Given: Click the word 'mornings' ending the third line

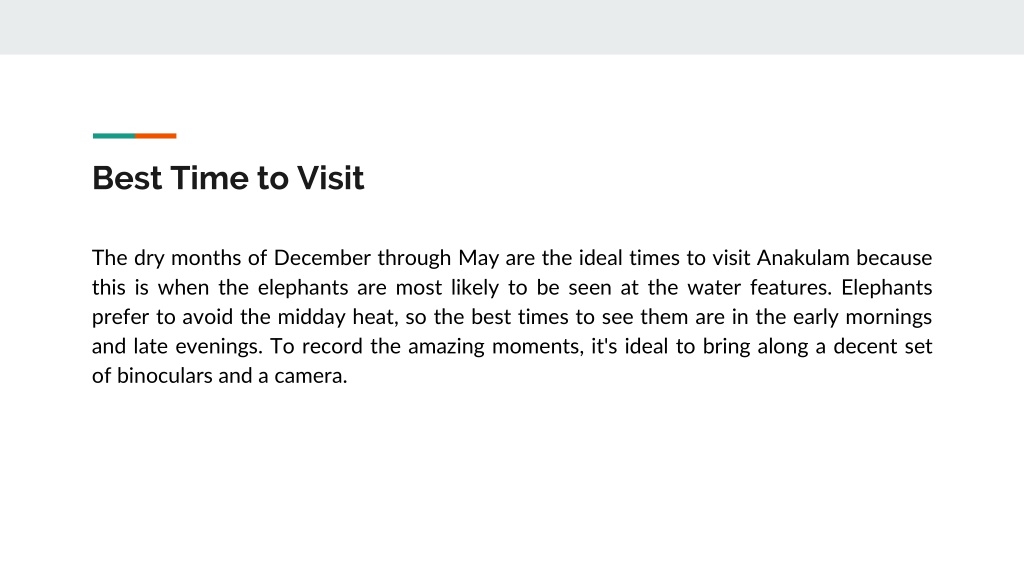Looking at the screenshot, I should click(888, 318).
